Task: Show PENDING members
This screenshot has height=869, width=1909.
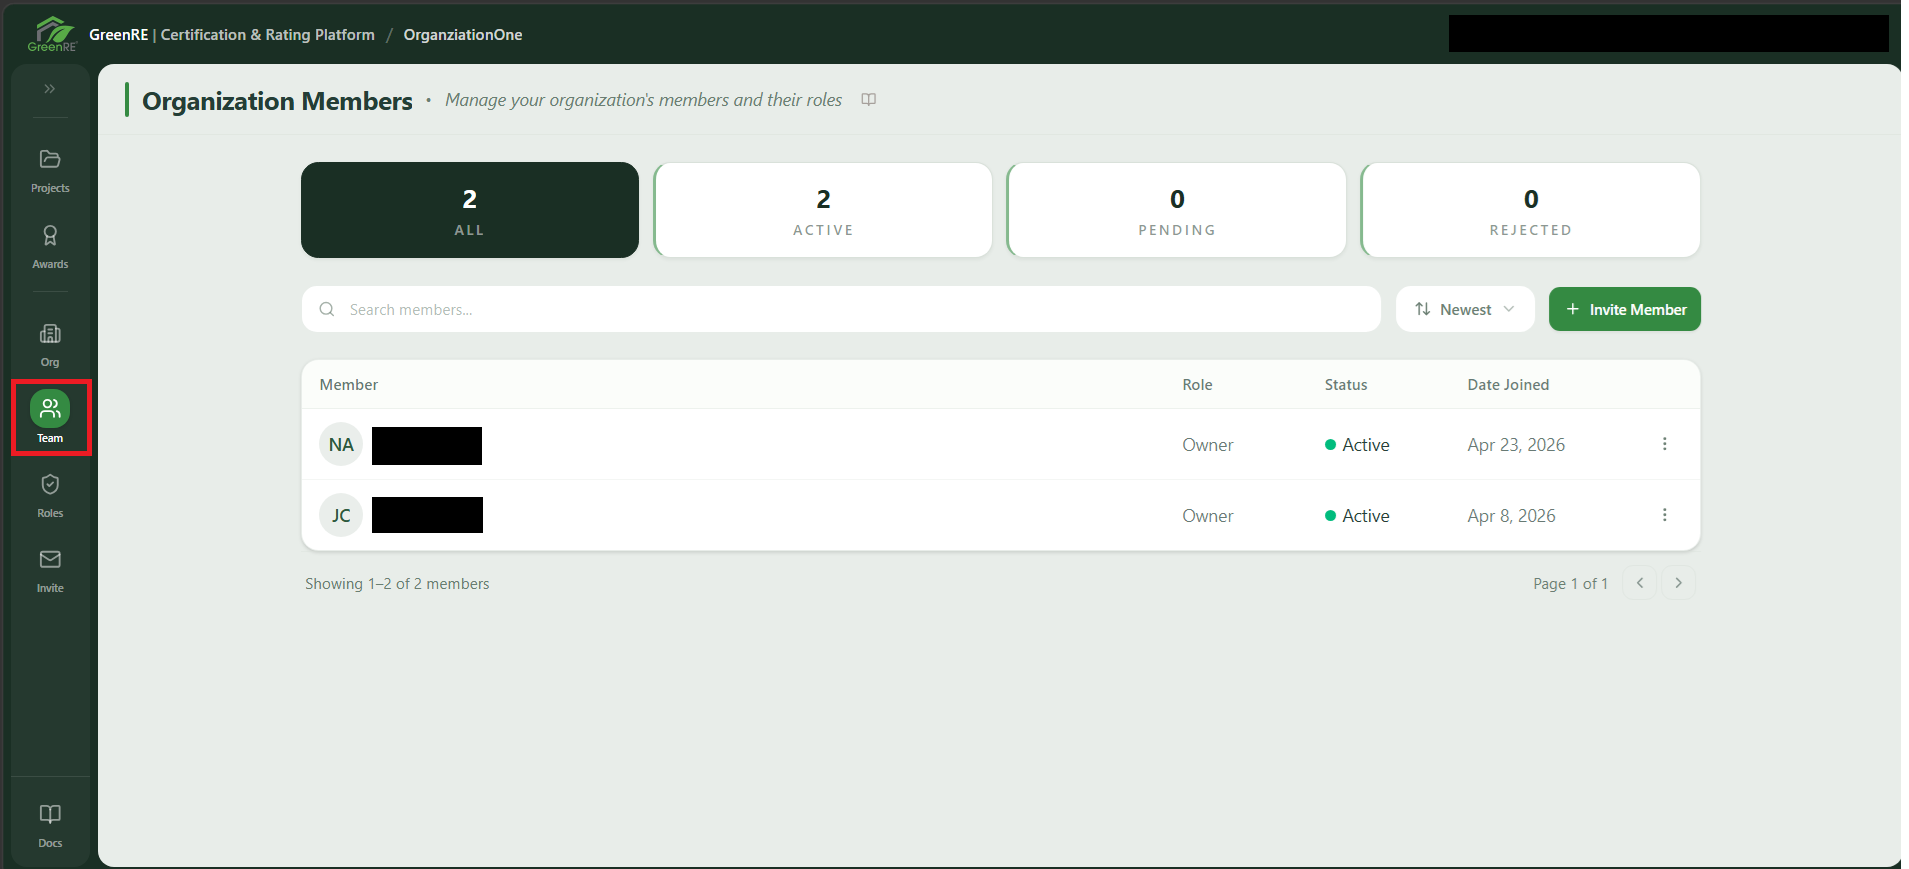Action: point(1177,210)
